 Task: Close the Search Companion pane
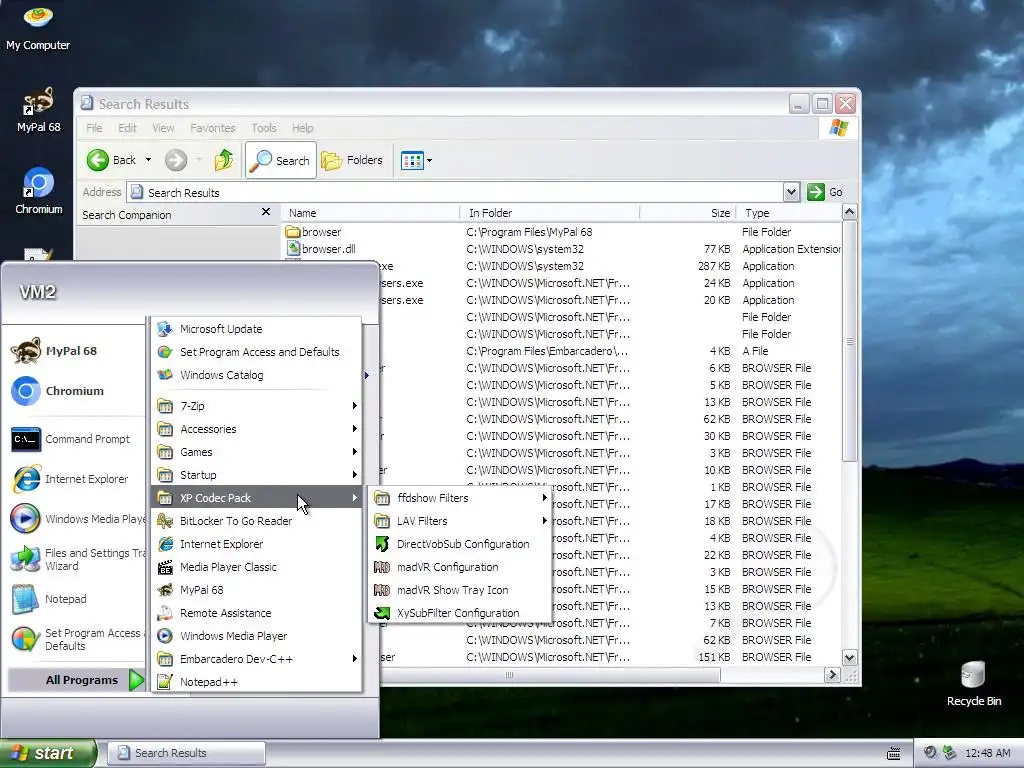click(266, 212)
